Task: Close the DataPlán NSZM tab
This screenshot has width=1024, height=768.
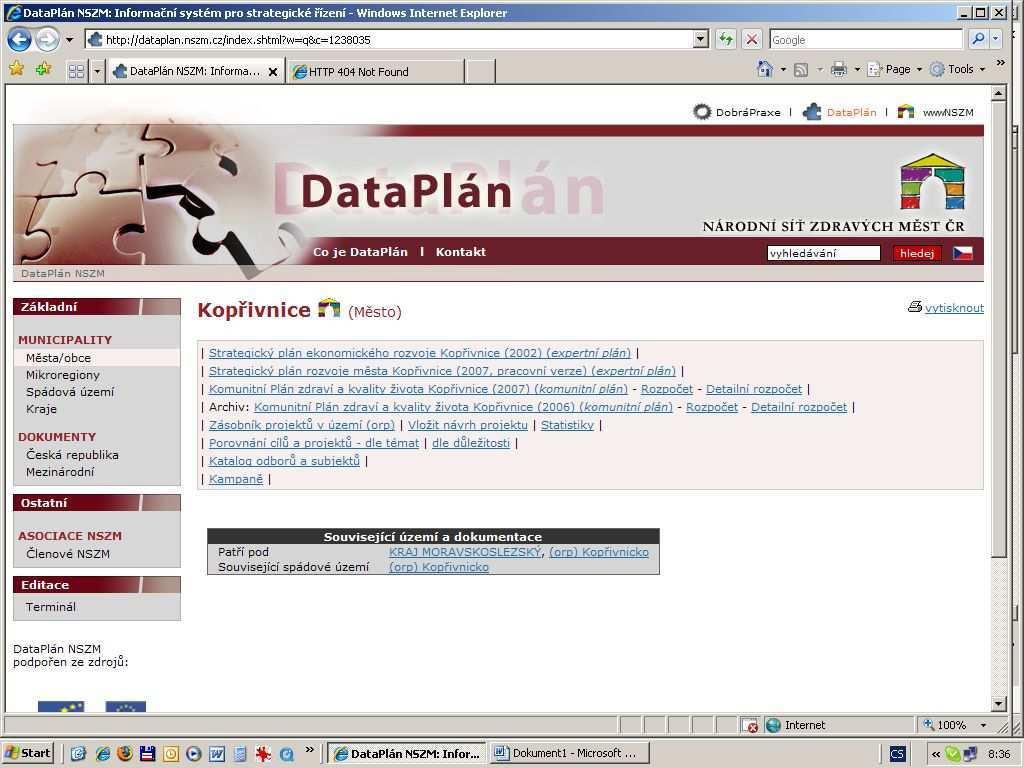Action: click(273, 72)
